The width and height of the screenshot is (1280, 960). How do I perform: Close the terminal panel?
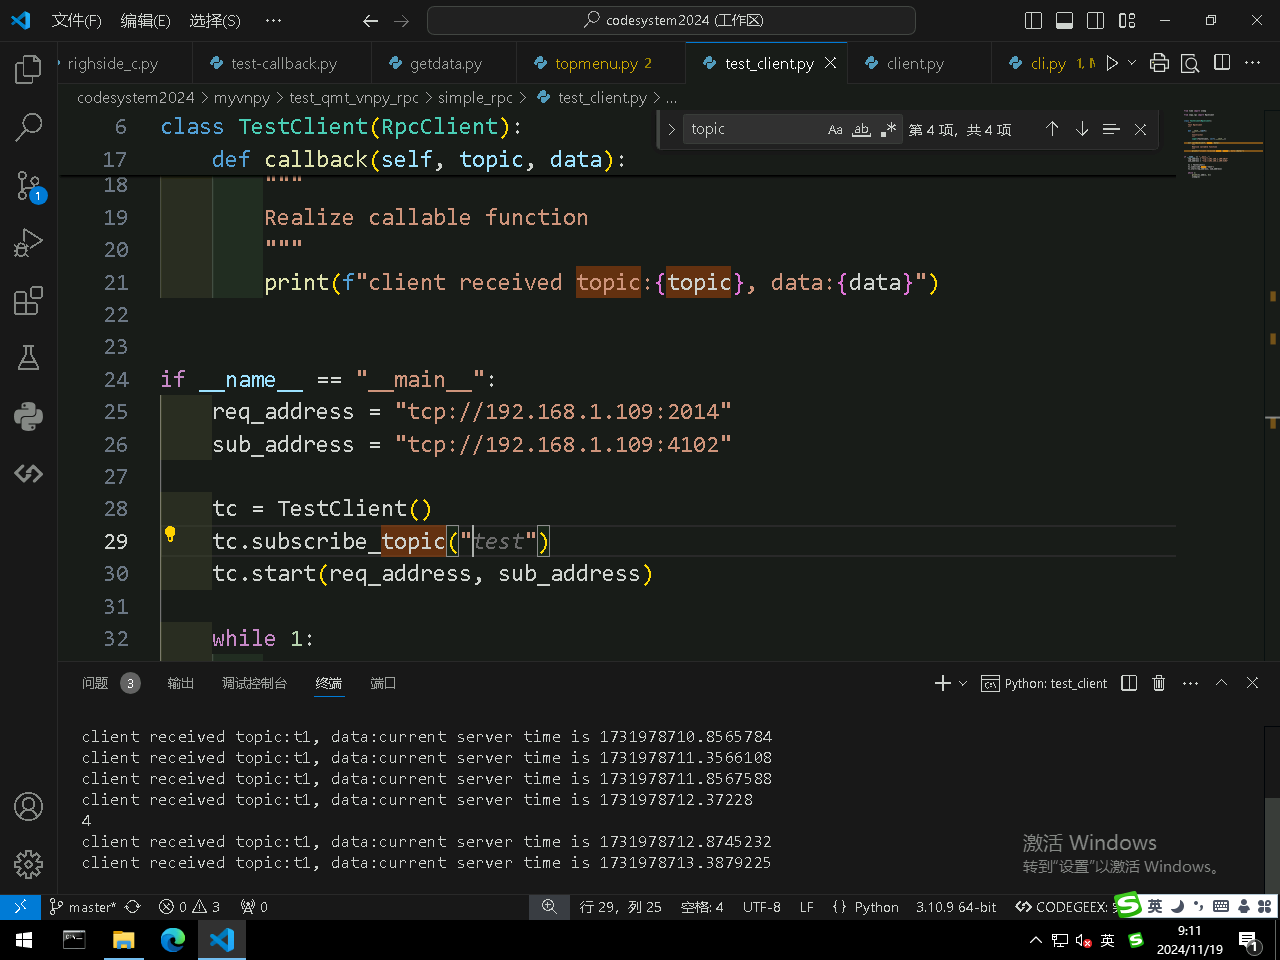coord(1252,683)
